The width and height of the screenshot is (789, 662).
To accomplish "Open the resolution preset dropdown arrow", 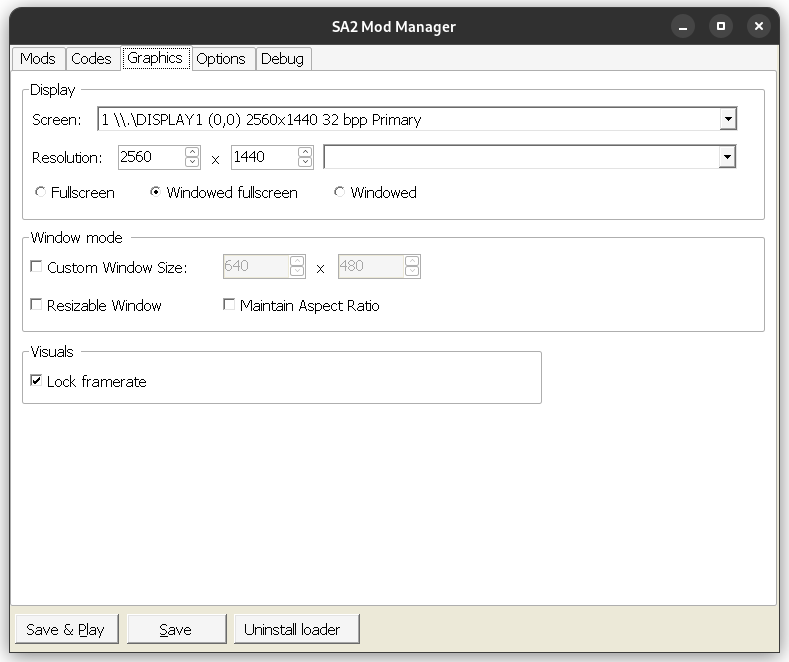I will [727, 157].
